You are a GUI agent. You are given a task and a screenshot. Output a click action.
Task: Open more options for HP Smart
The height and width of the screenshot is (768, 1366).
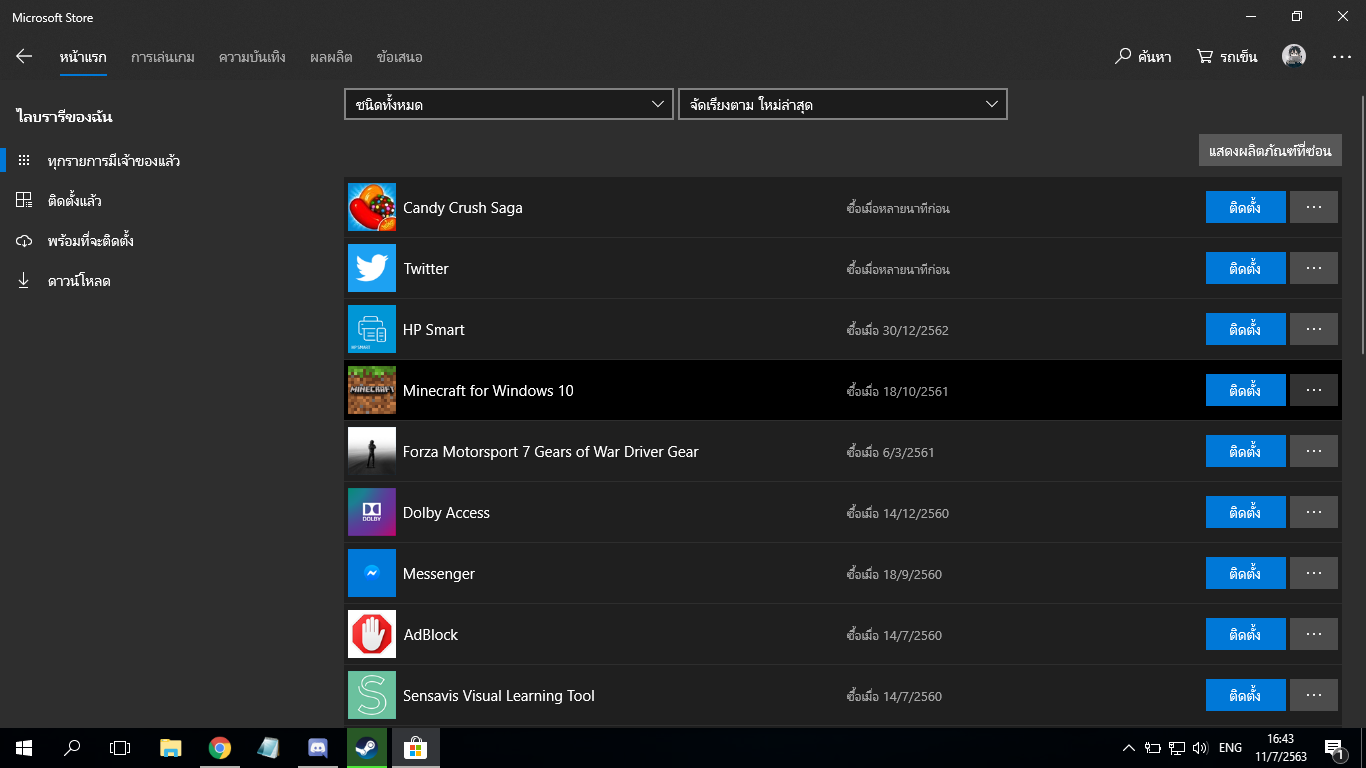[1314, 329]
